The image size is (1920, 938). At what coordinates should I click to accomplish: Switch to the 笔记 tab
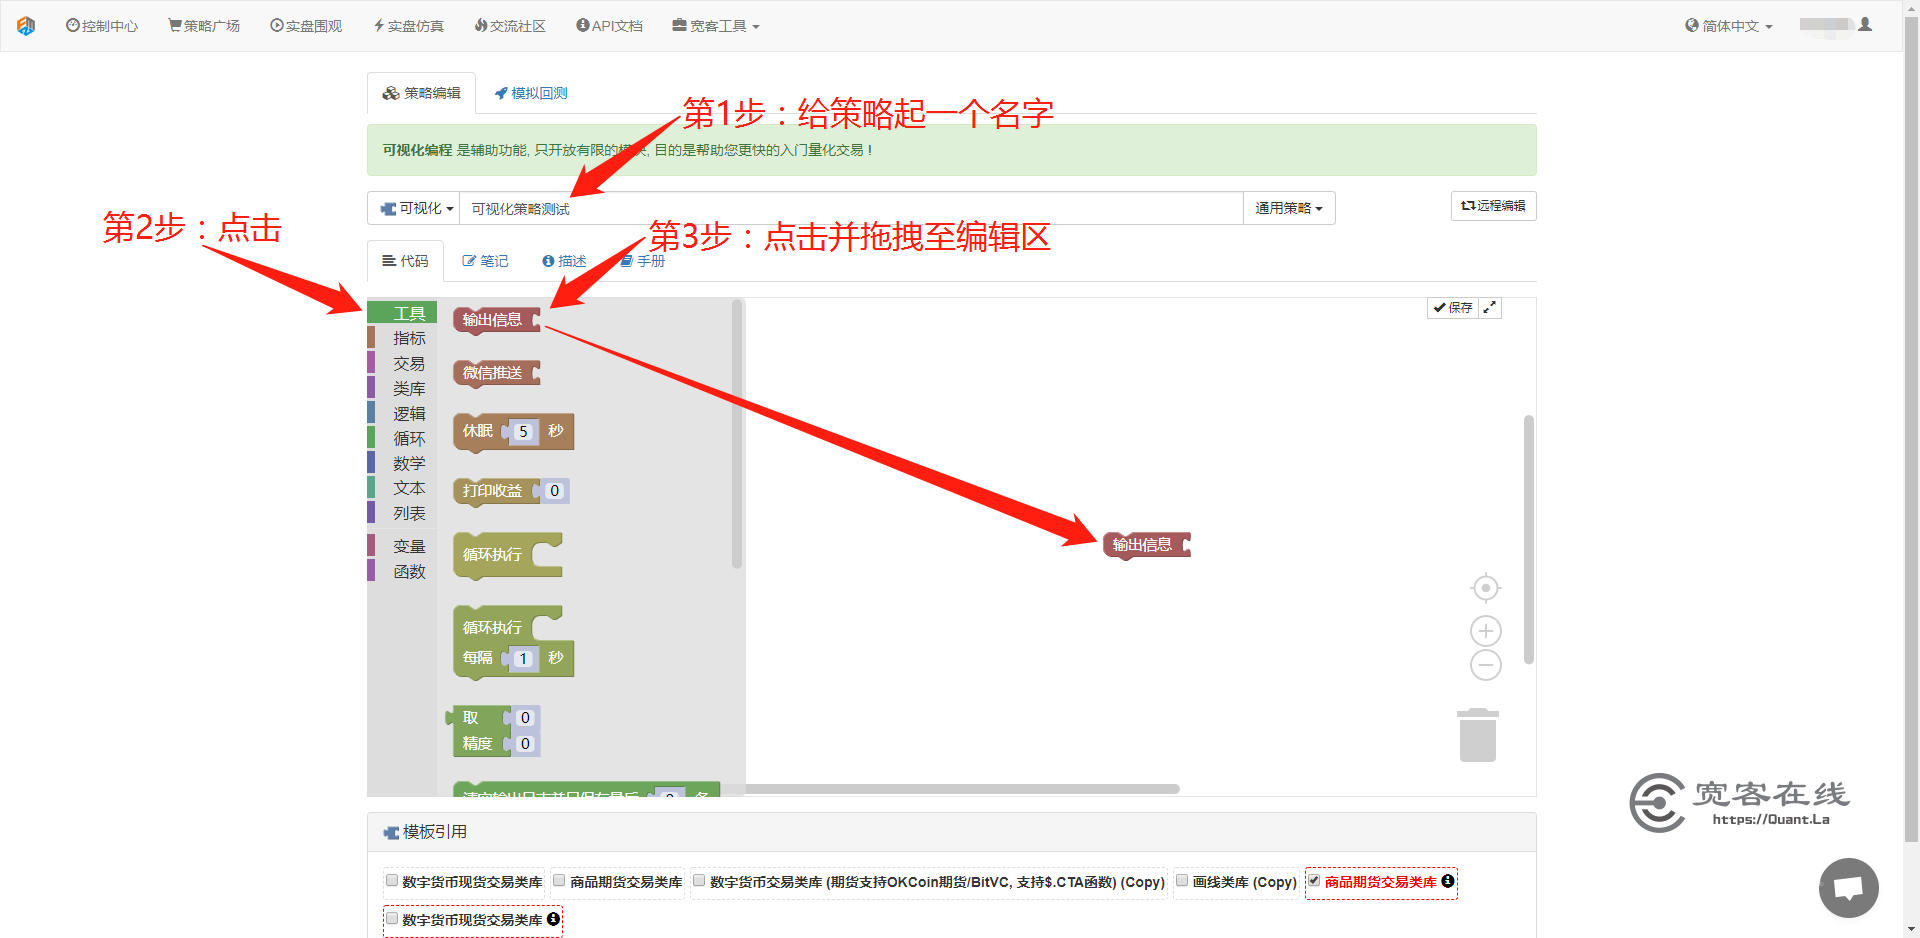pos(485,261)
